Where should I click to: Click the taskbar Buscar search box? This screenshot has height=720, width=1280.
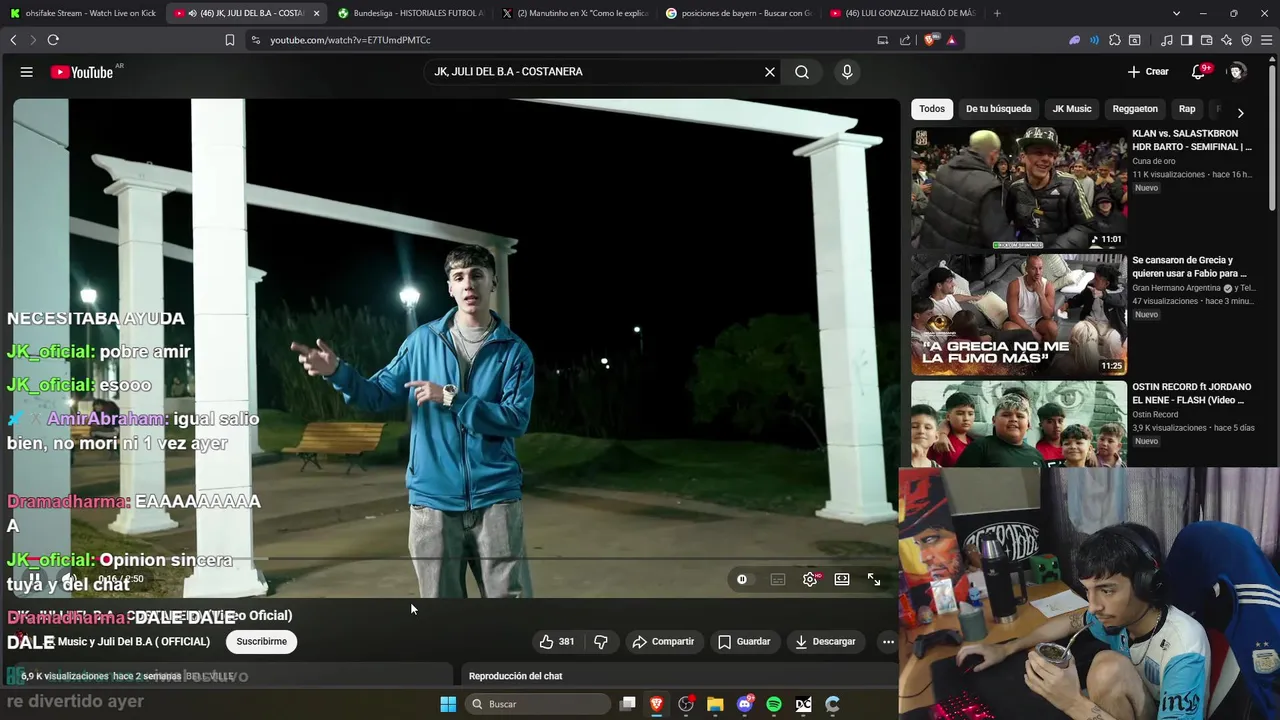[538, 704]
